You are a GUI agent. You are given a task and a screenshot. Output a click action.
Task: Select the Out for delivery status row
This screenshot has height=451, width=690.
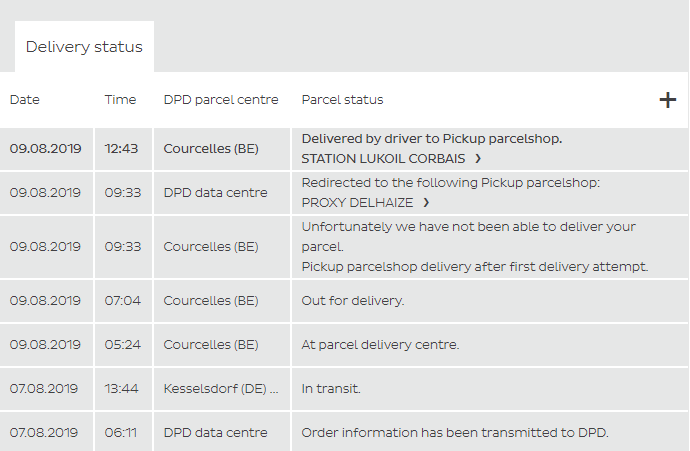coord(344,301)
